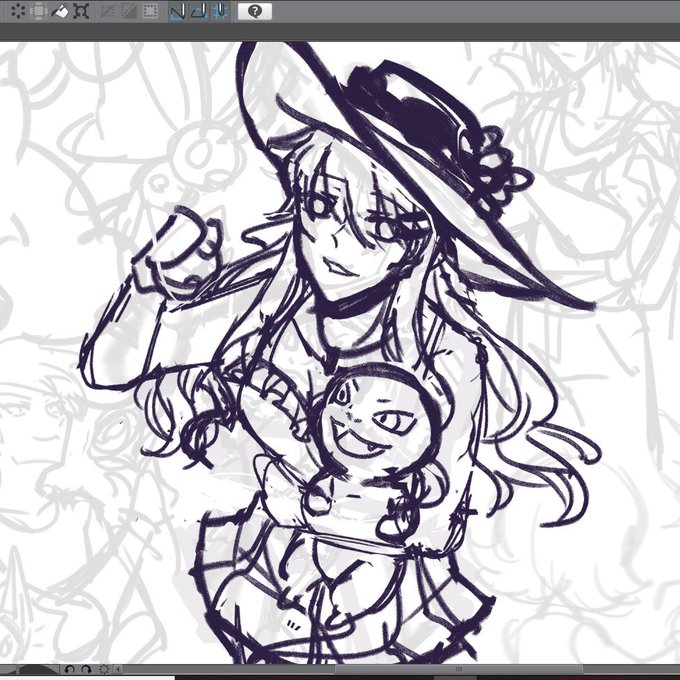Click the first greyed-out diagonal hatch icon

coord(108,11)
